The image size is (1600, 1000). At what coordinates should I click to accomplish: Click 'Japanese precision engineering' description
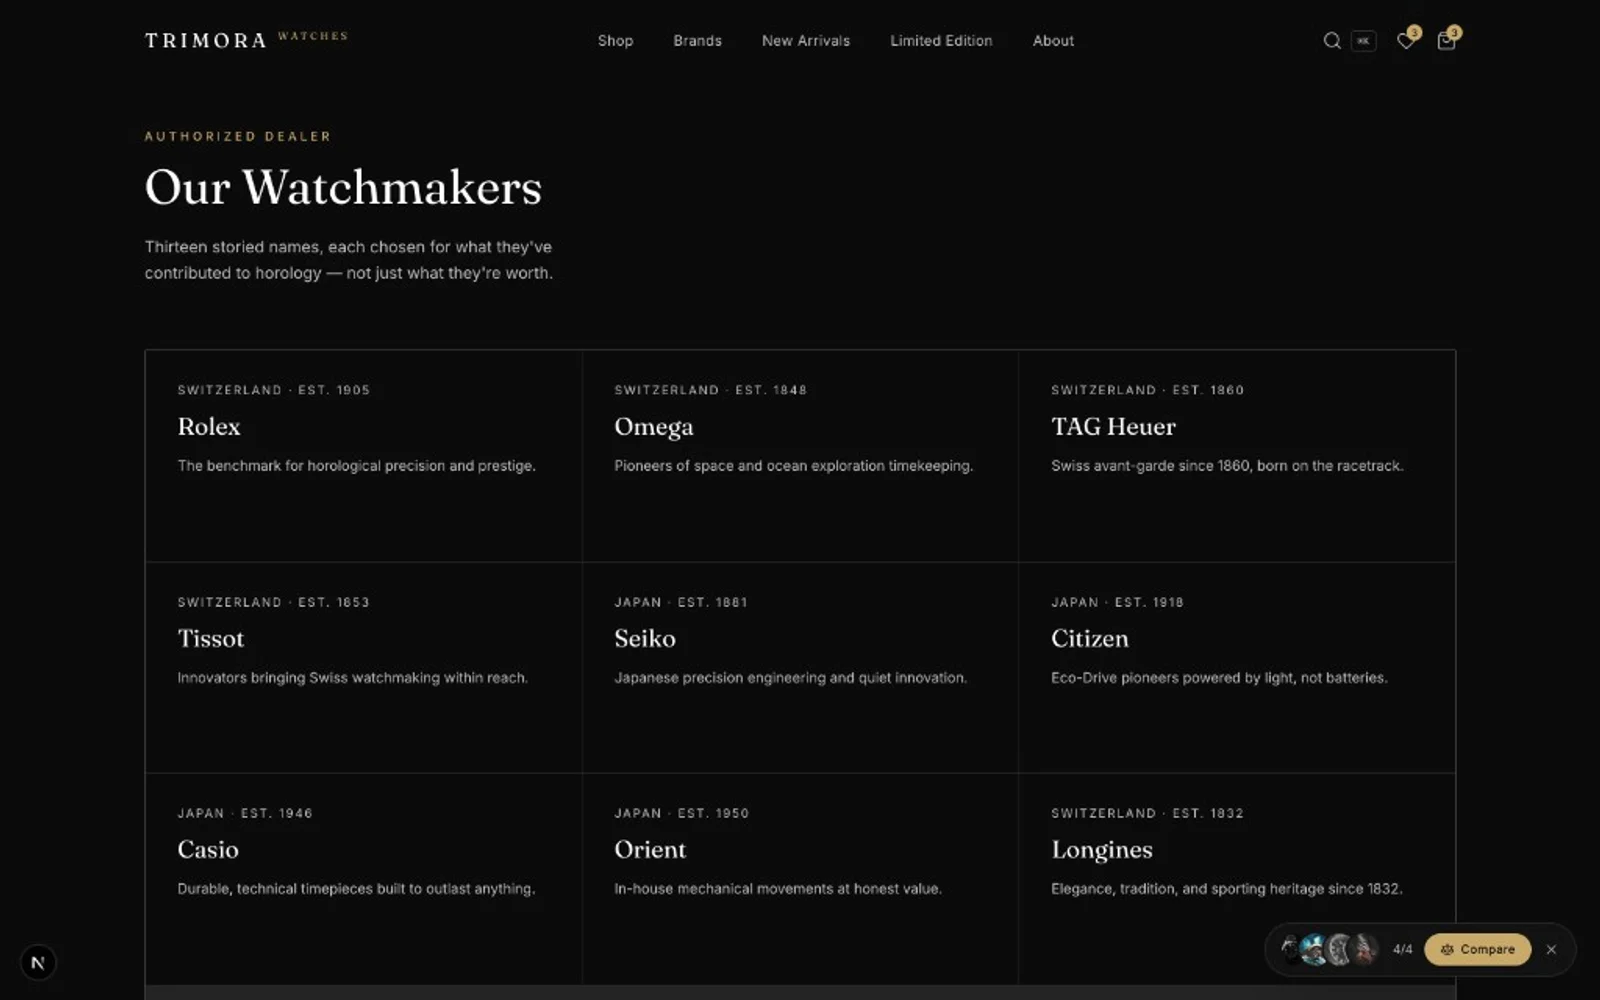790,678
